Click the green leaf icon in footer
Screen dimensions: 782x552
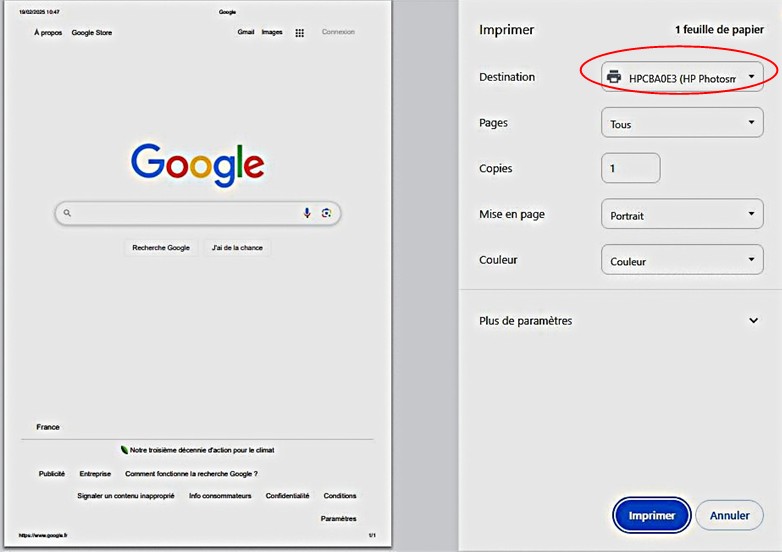point(124,450)
